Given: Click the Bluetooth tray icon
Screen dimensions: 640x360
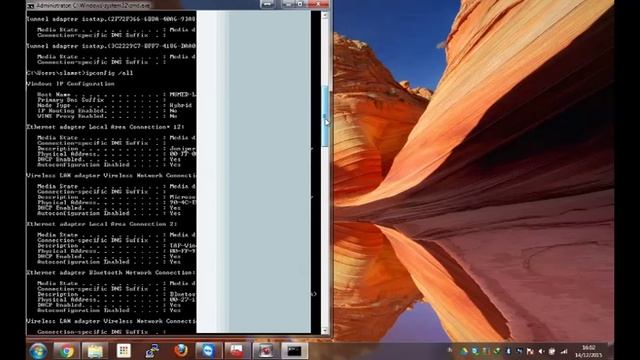Looking at the screenshot, I should click(509, 351).
